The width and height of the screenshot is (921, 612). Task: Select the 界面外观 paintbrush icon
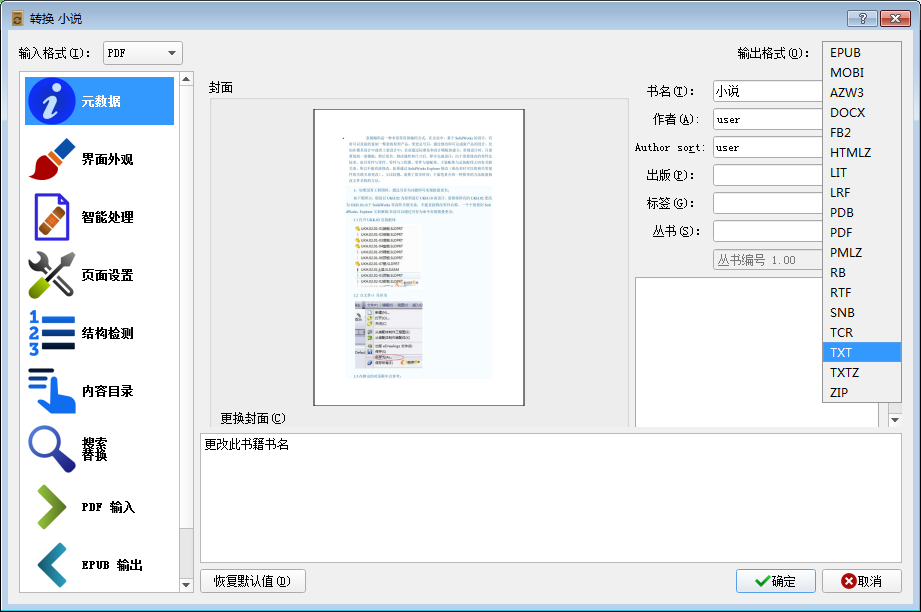coord(52,159)
